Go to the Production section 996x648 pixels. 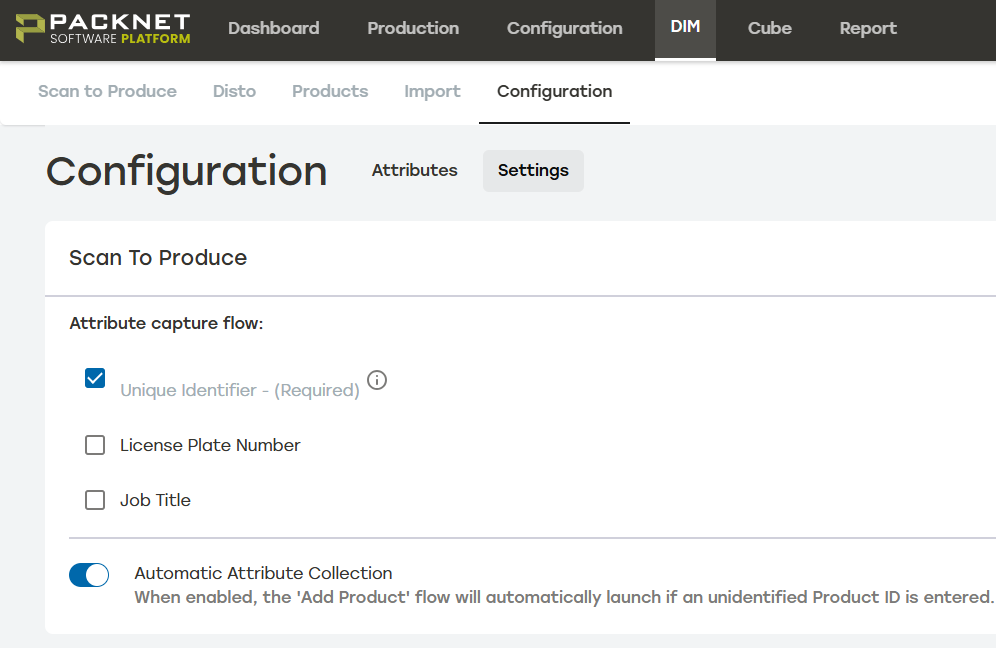(x=413, y=28)
